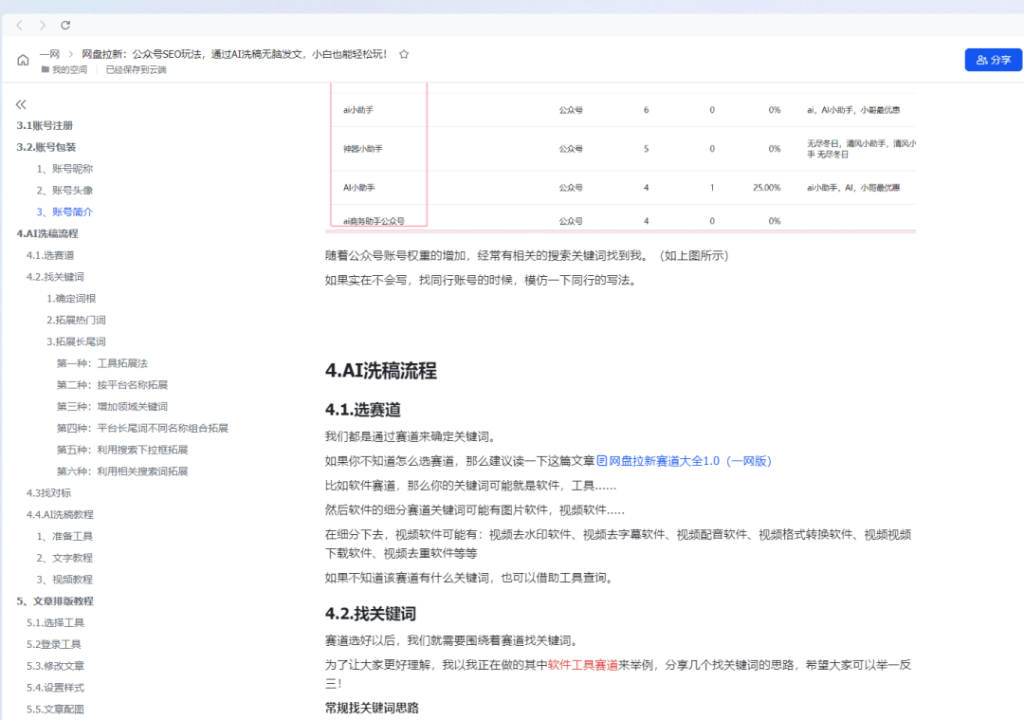
Task: Go to home via the house icon
Action: point(22,60)
